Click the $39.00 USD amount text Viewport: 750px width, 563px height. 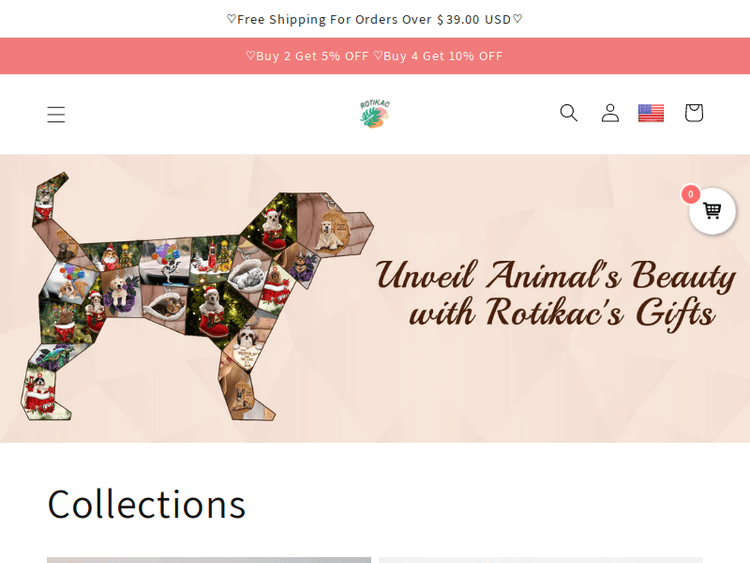pyautogui.click(x=474, y=19)
